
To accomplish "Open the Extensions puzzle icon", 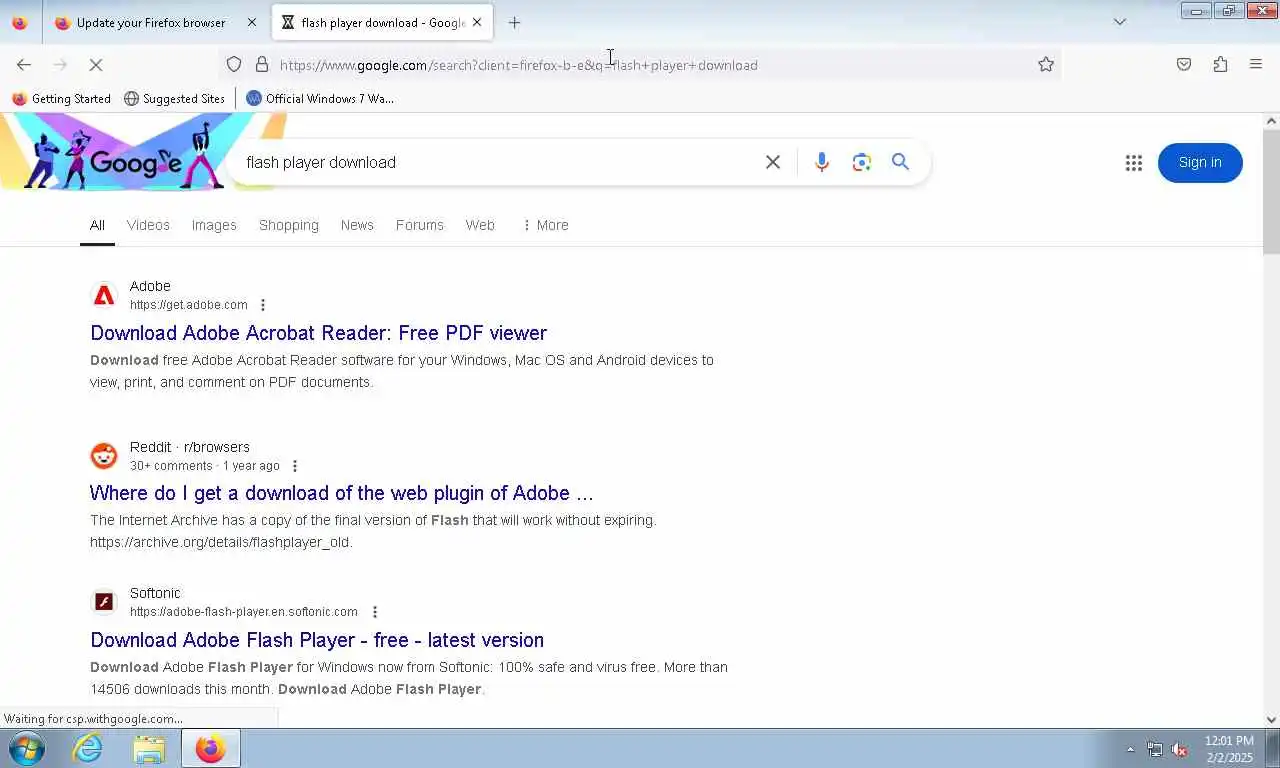I will coord(1220,64).
